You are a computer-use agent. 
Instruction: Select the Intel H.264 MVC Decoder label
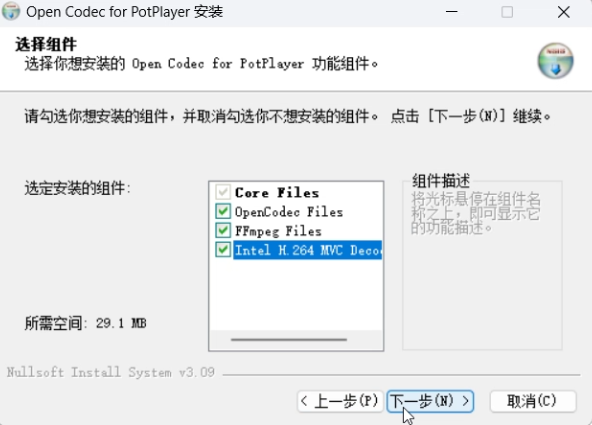tap(308, 250)
